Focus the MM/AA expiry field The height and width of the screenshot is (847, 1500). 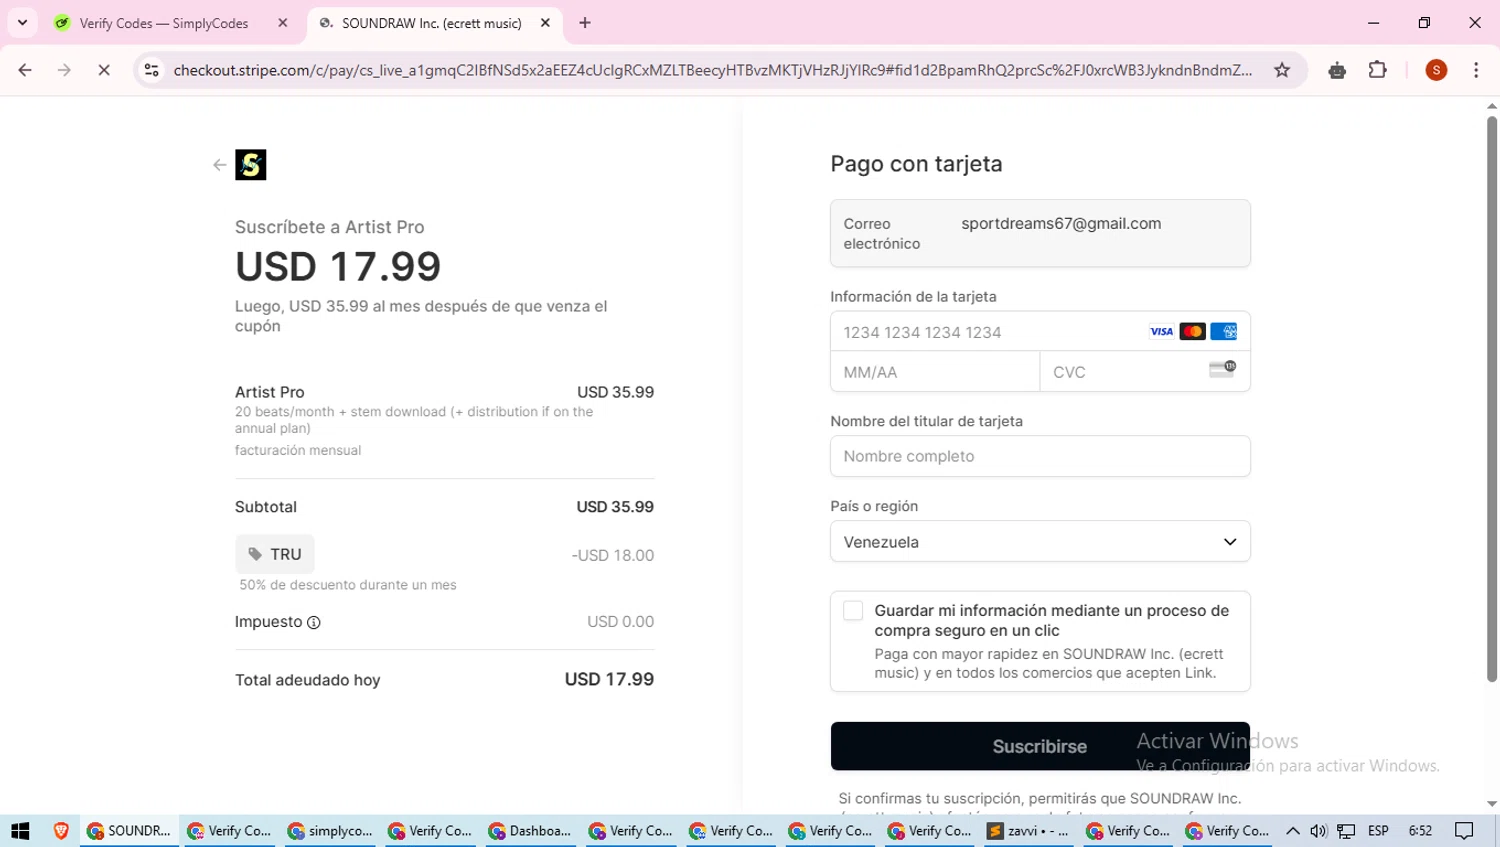[935, 372]
